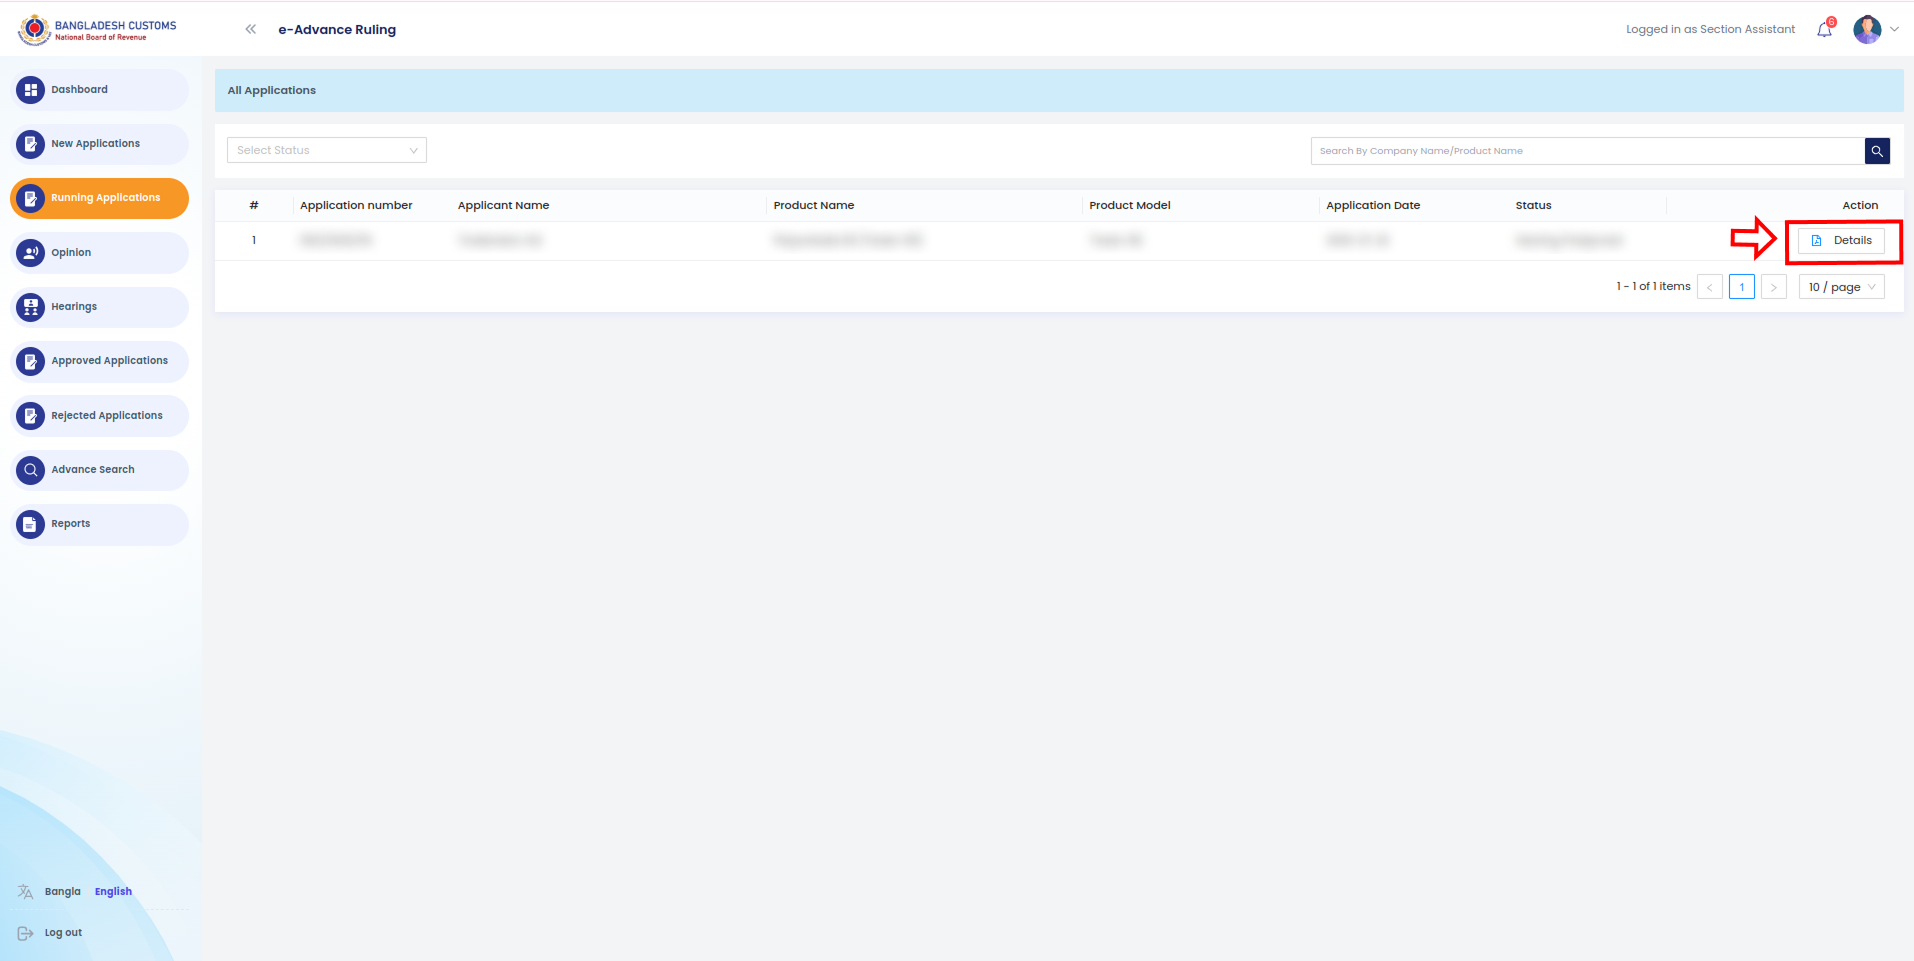Collapse sidebar with double-chevron icon

(251, 29)
